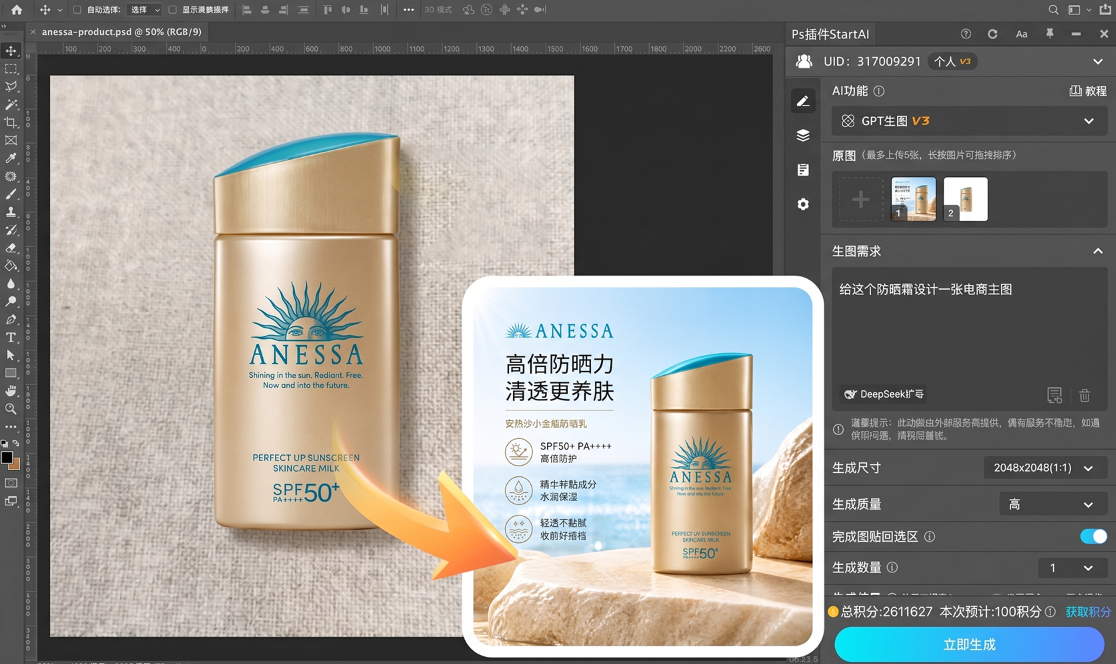Toggle Quick Mask mode icon
Viewport: 1116px width, 664px height.
(x=11, y=483)
